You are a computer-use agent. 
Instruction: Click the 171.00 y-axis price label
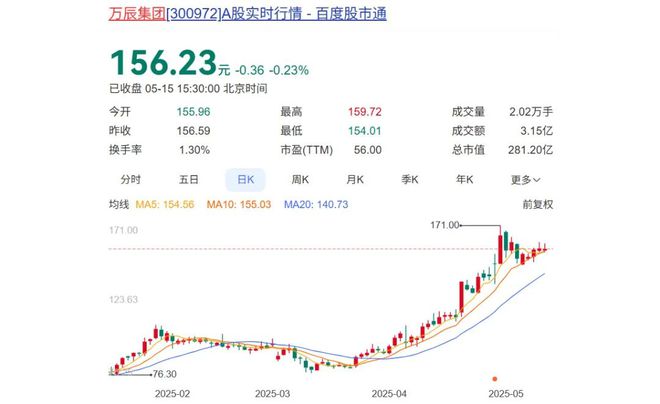point(123,230)
